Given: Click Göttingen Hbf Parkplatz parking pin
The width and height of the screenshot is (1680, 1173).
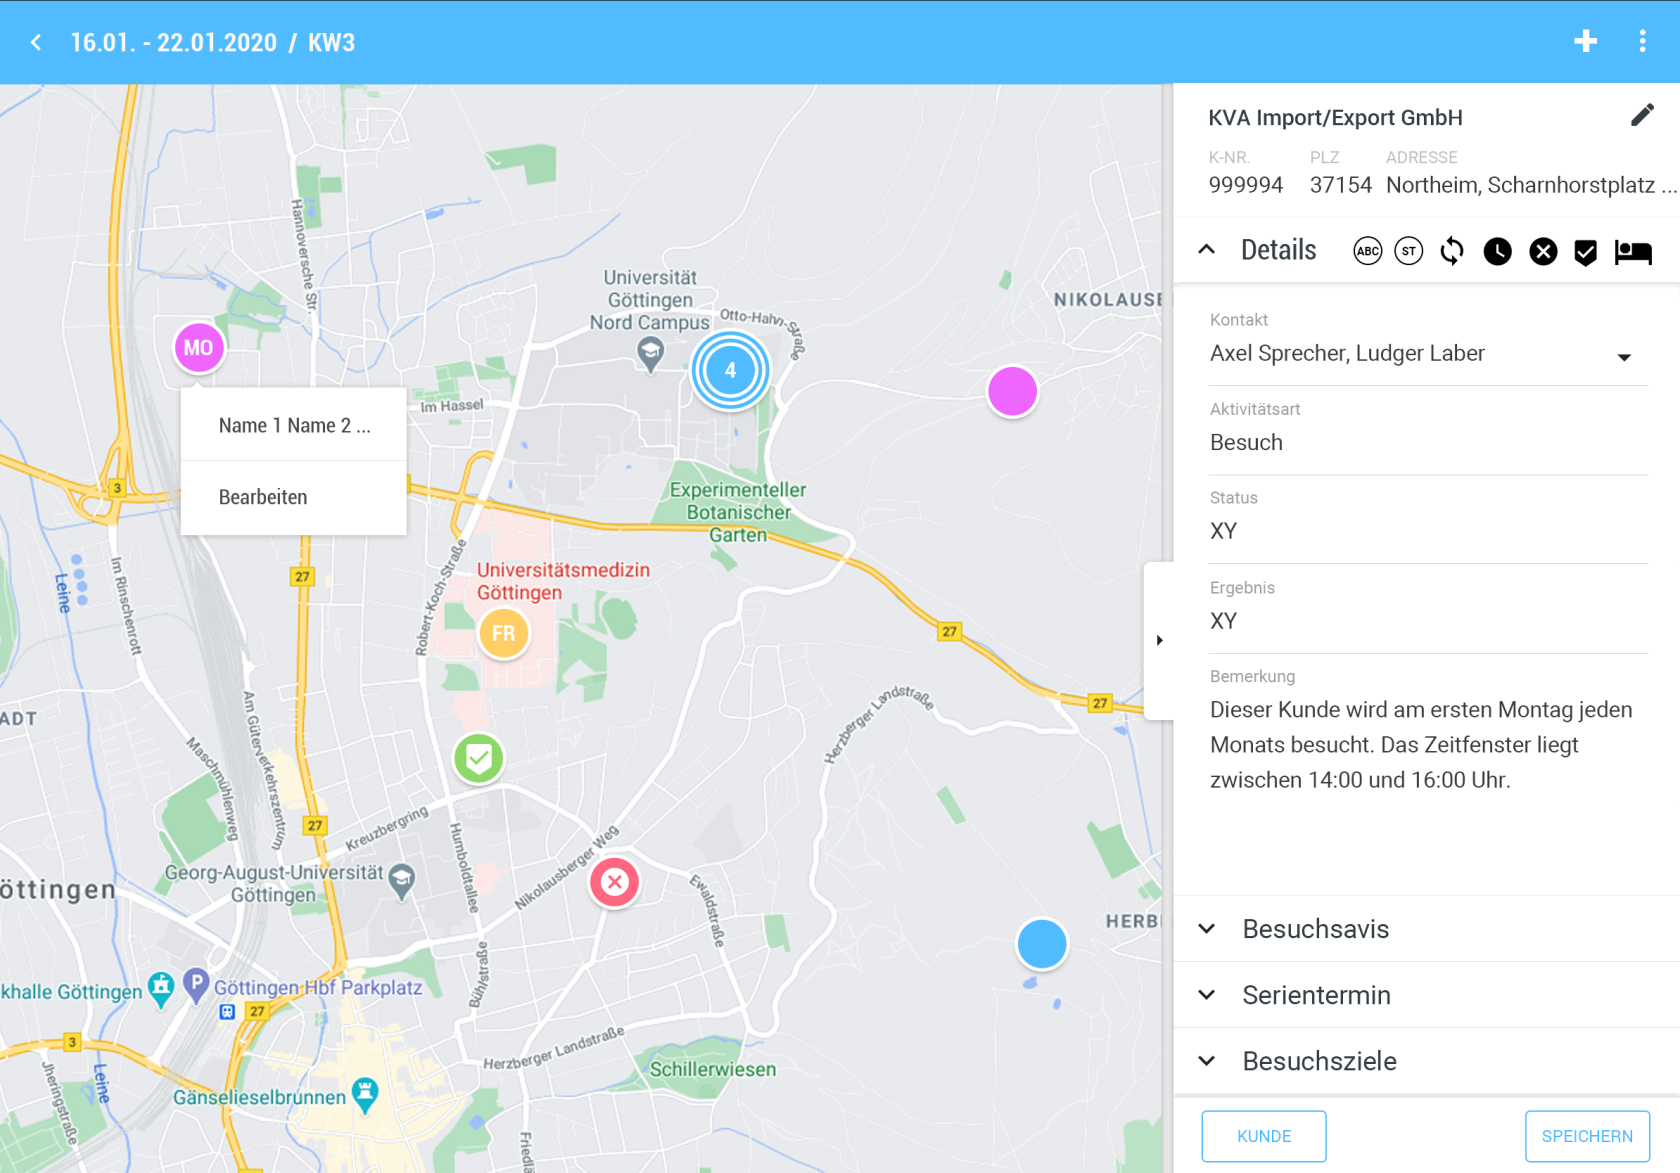Looking at the screenshot, I should 196,986.
